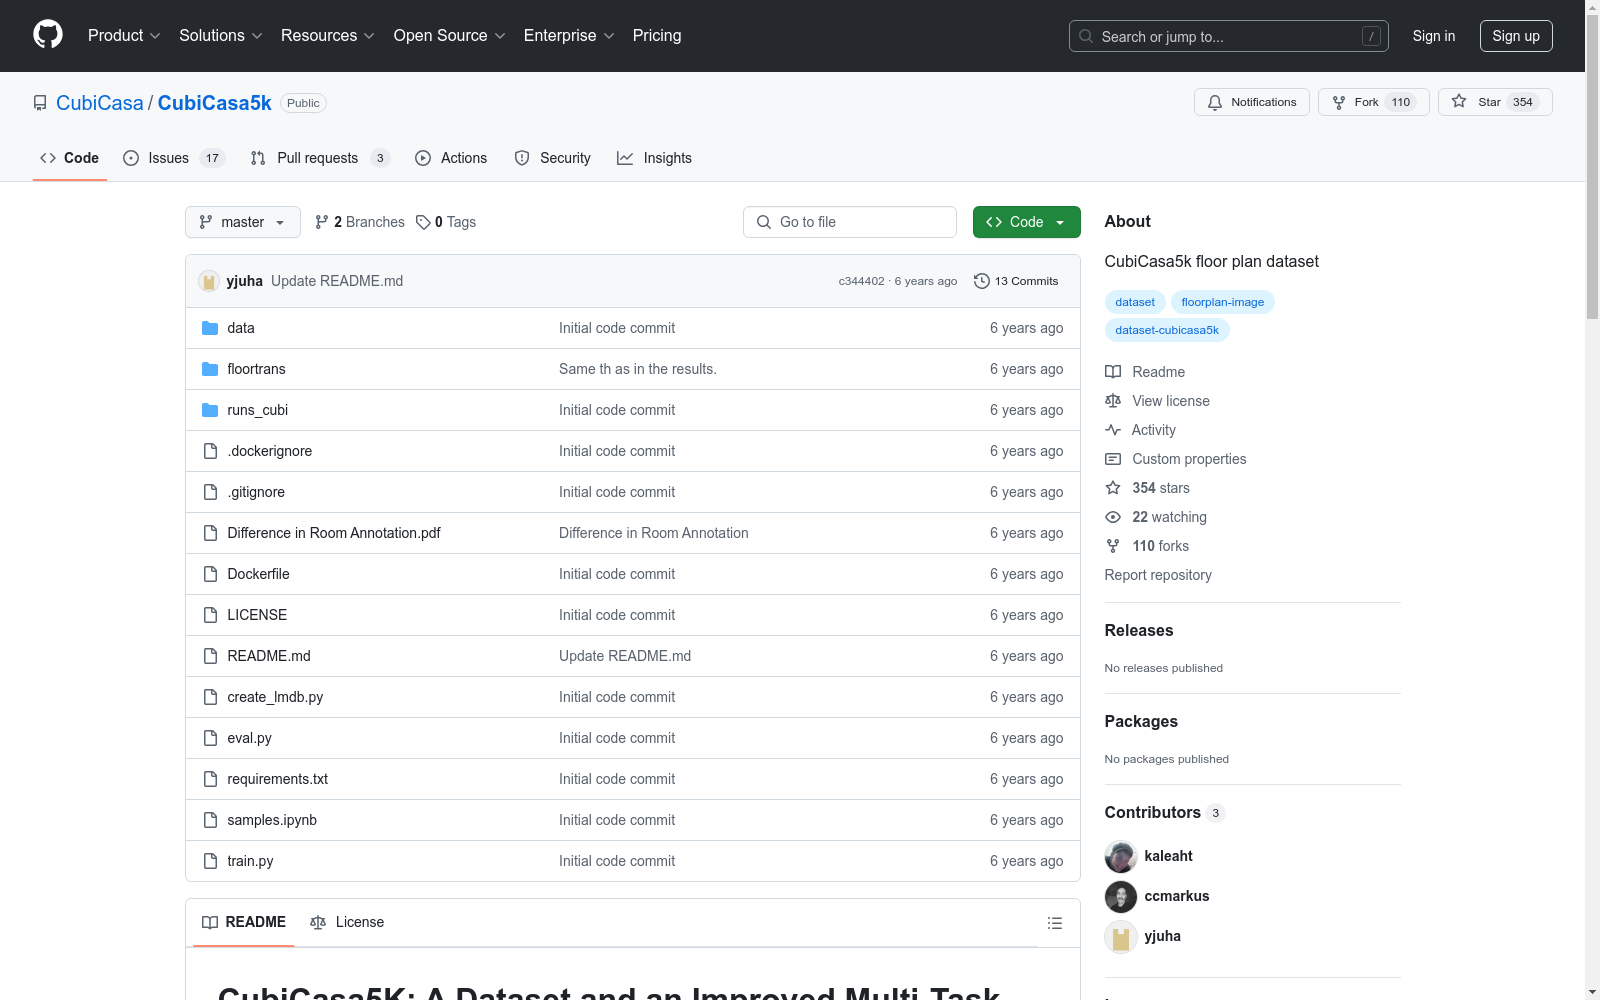Click the Activity pulse icon
The image size is (1600, 1000).
(x=1113, y=430)
